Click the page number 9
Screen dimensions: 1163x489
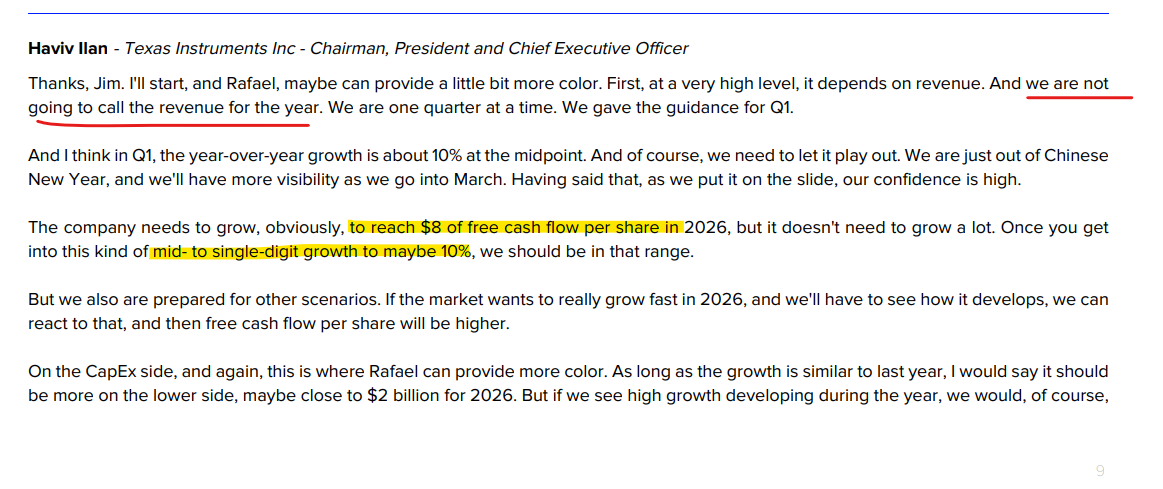(x=1100, y=470)
